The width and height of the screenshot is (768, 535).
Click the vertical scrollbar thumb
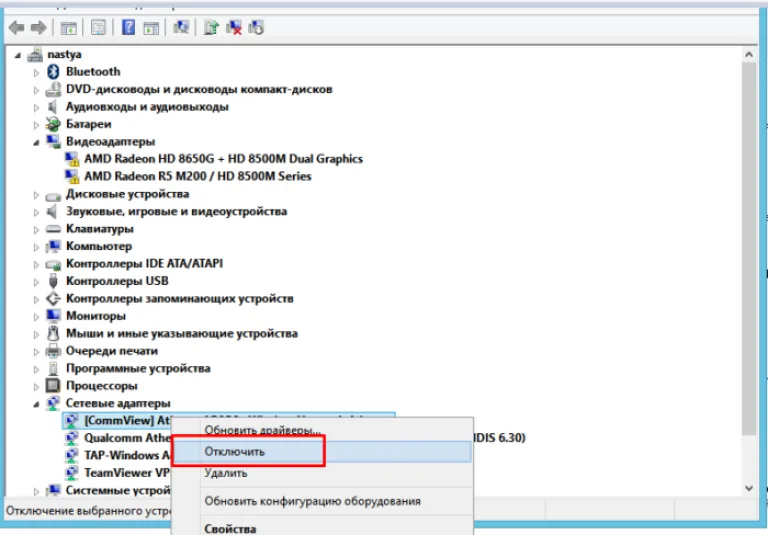[749, 249]
